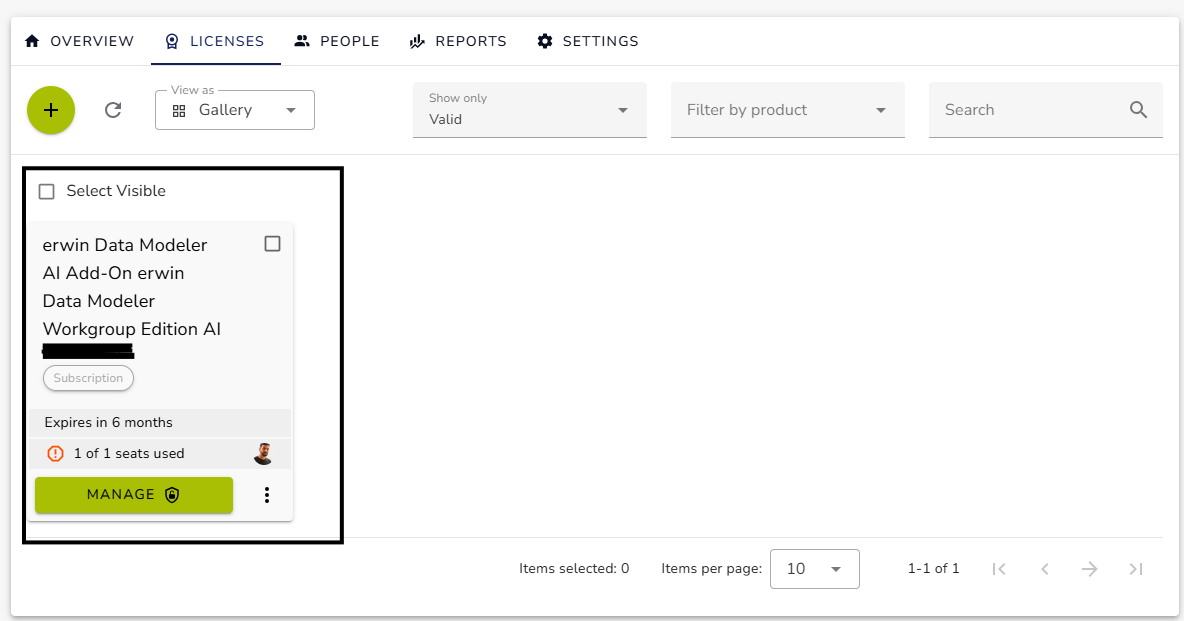Image resolution: width=1184 pixels, height=621 pixels.
Task: Open the Overview tab
Action: click(x=79, y=42)
